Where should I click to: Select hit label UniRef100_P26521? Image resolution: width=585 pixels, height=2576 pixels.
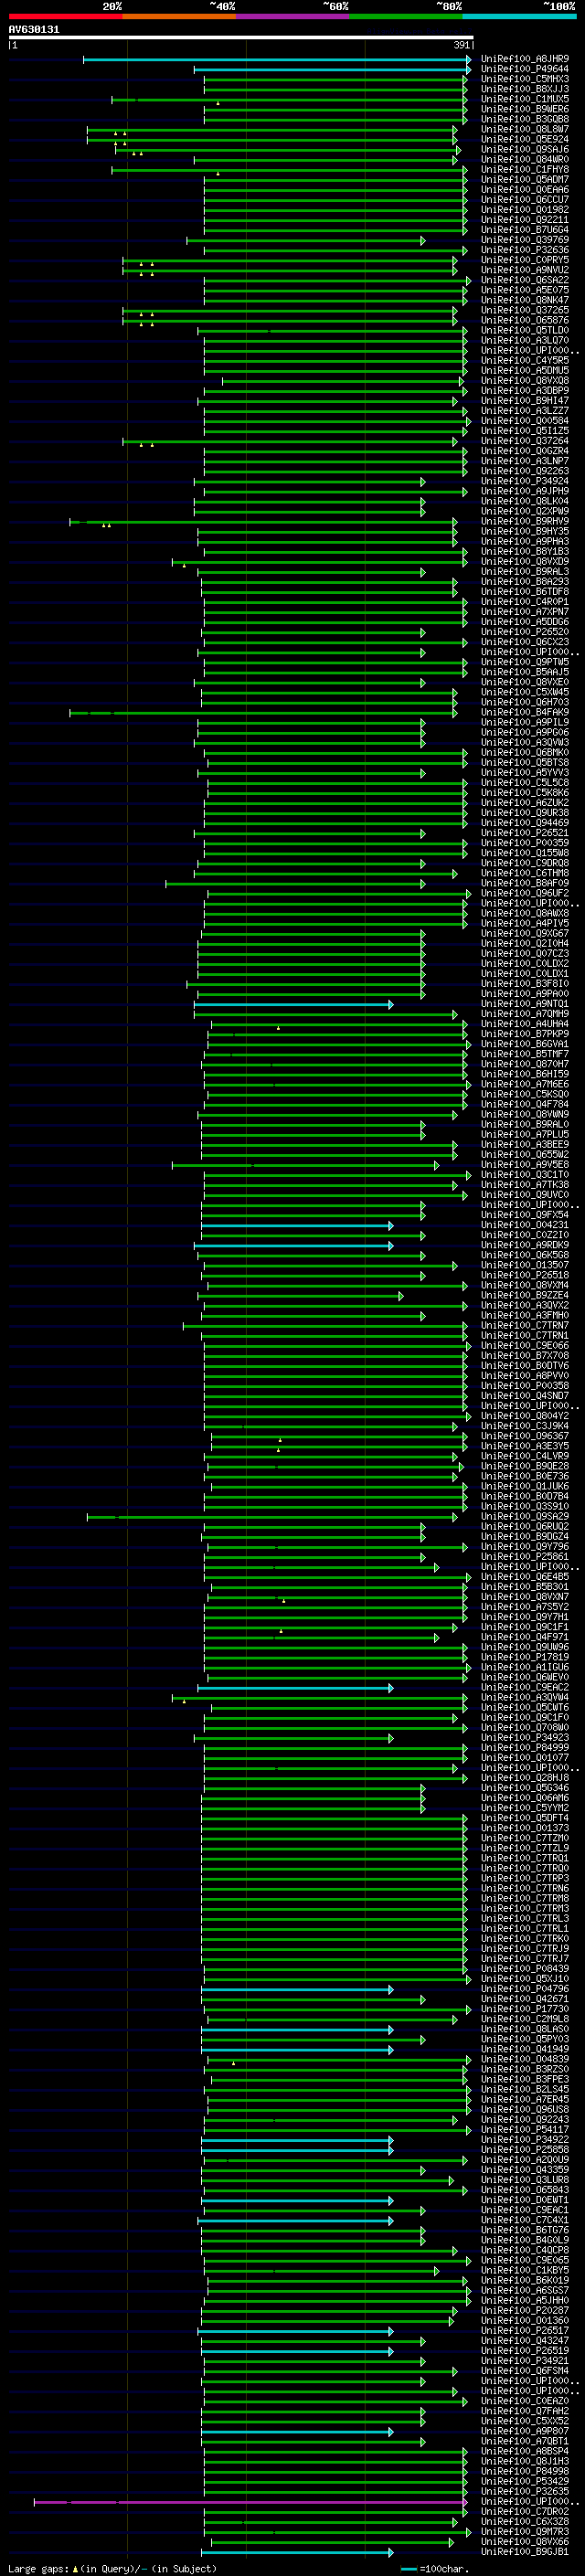coord(525,833)
